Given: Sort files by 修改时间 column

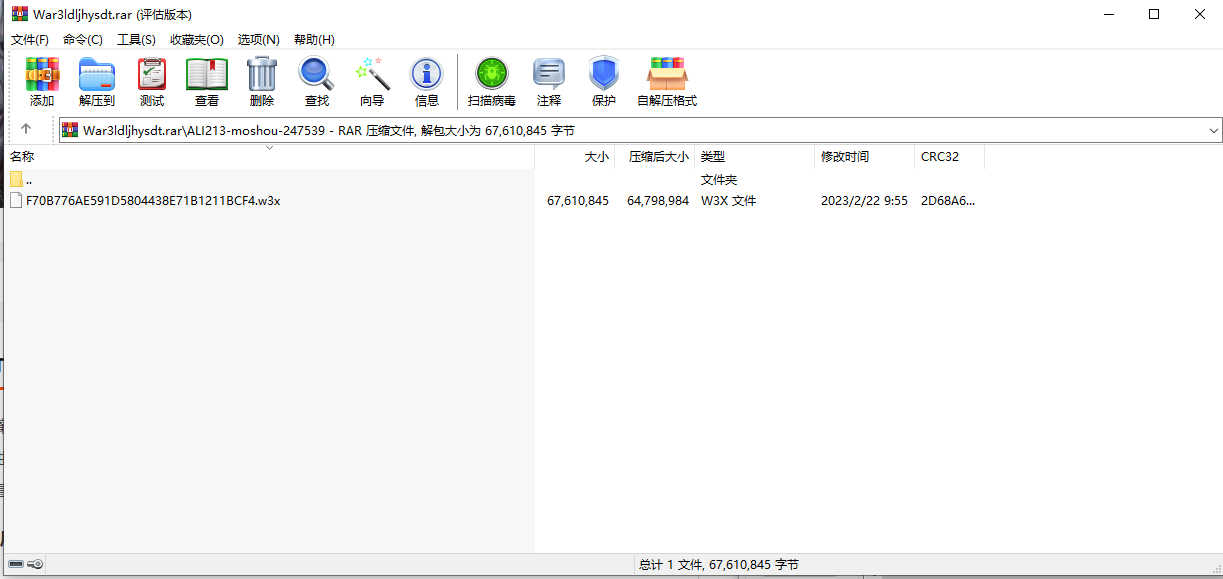Looking at the screenshot, I should tap(845, 157).
